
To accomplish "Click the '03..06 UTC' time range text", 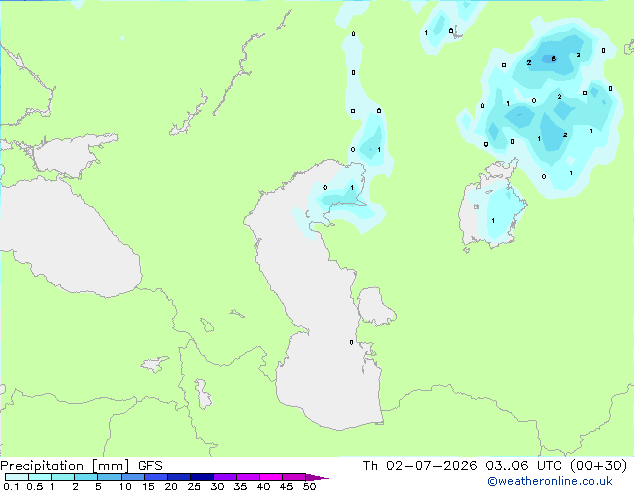I will click(x=524, y=466).
